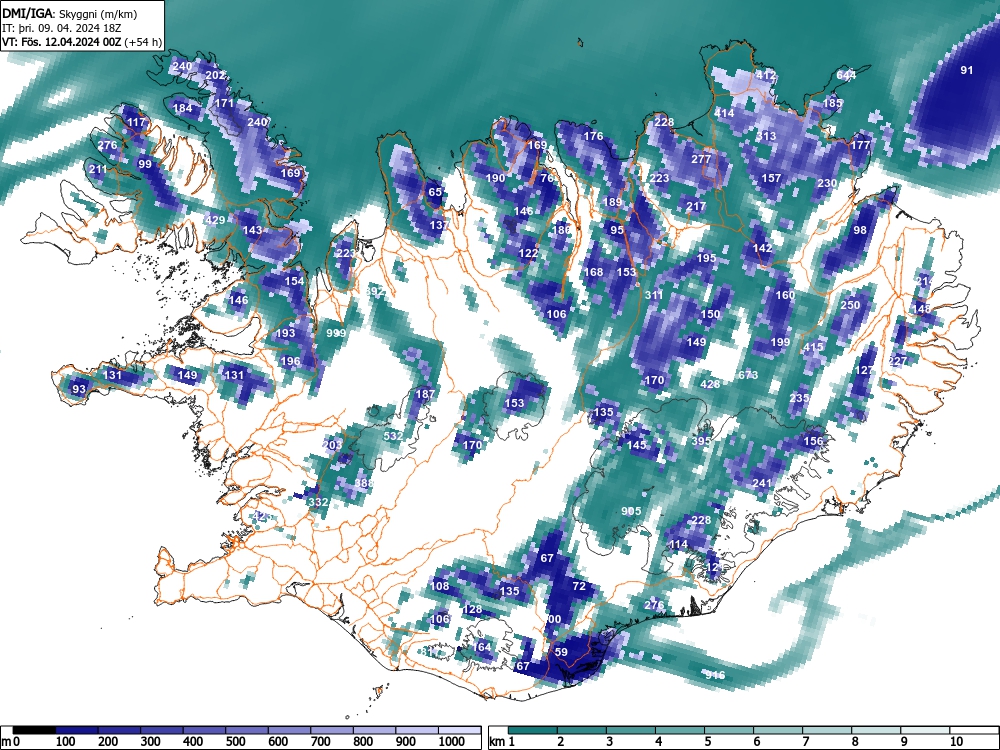Click the visibility value '415'
The width and height of the screenshot is (1000, 750).
(x=813, y=347)
